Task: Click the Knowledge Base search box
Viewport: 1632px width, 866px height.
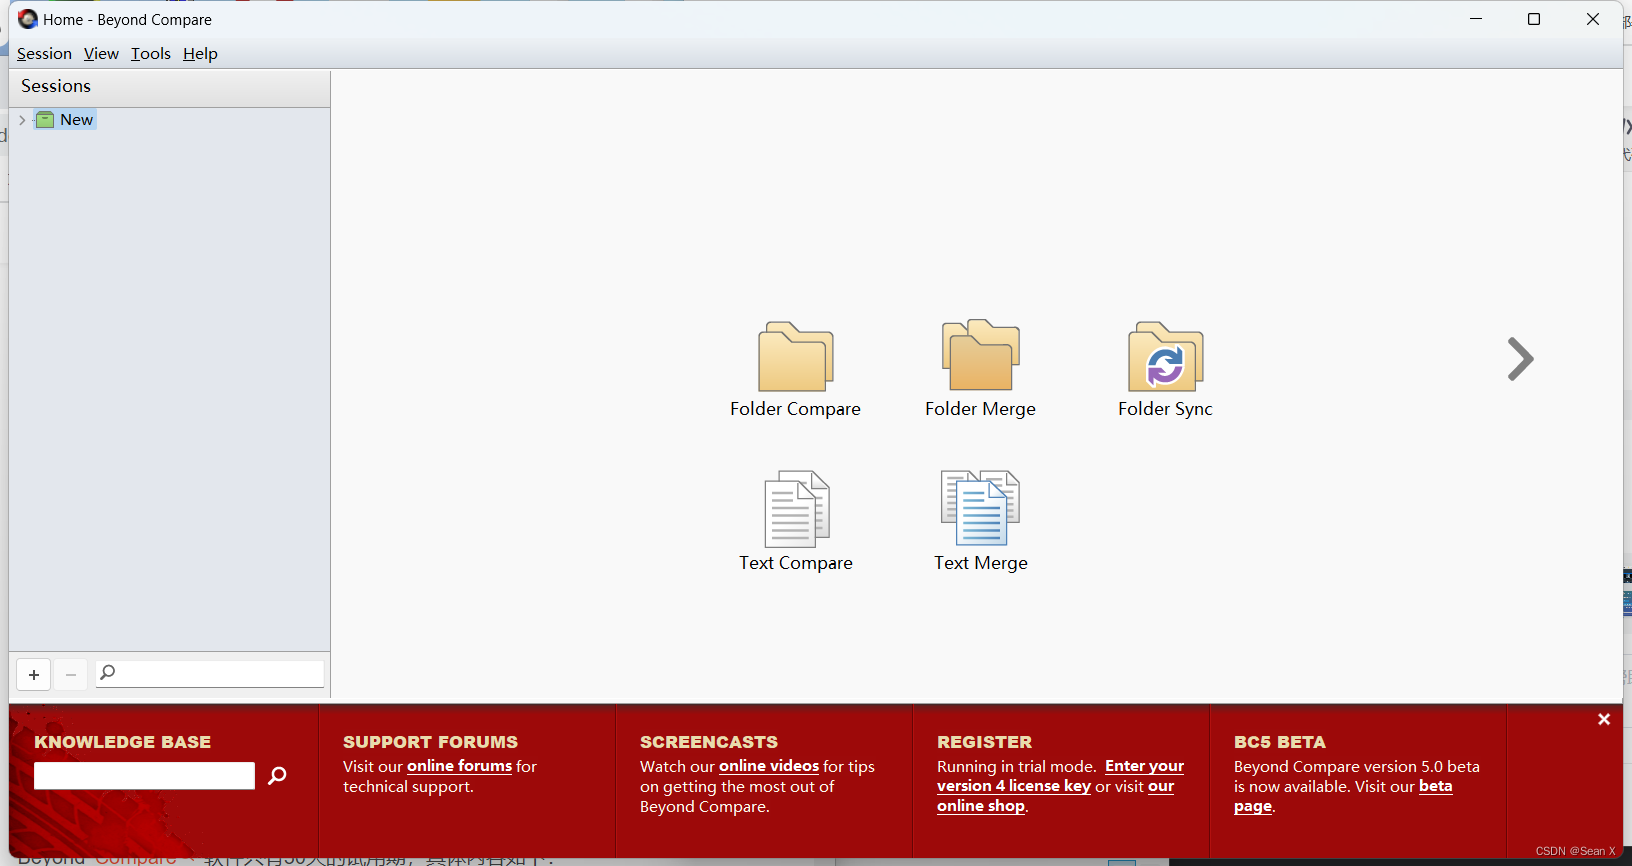Action: (x=145, y=776)
